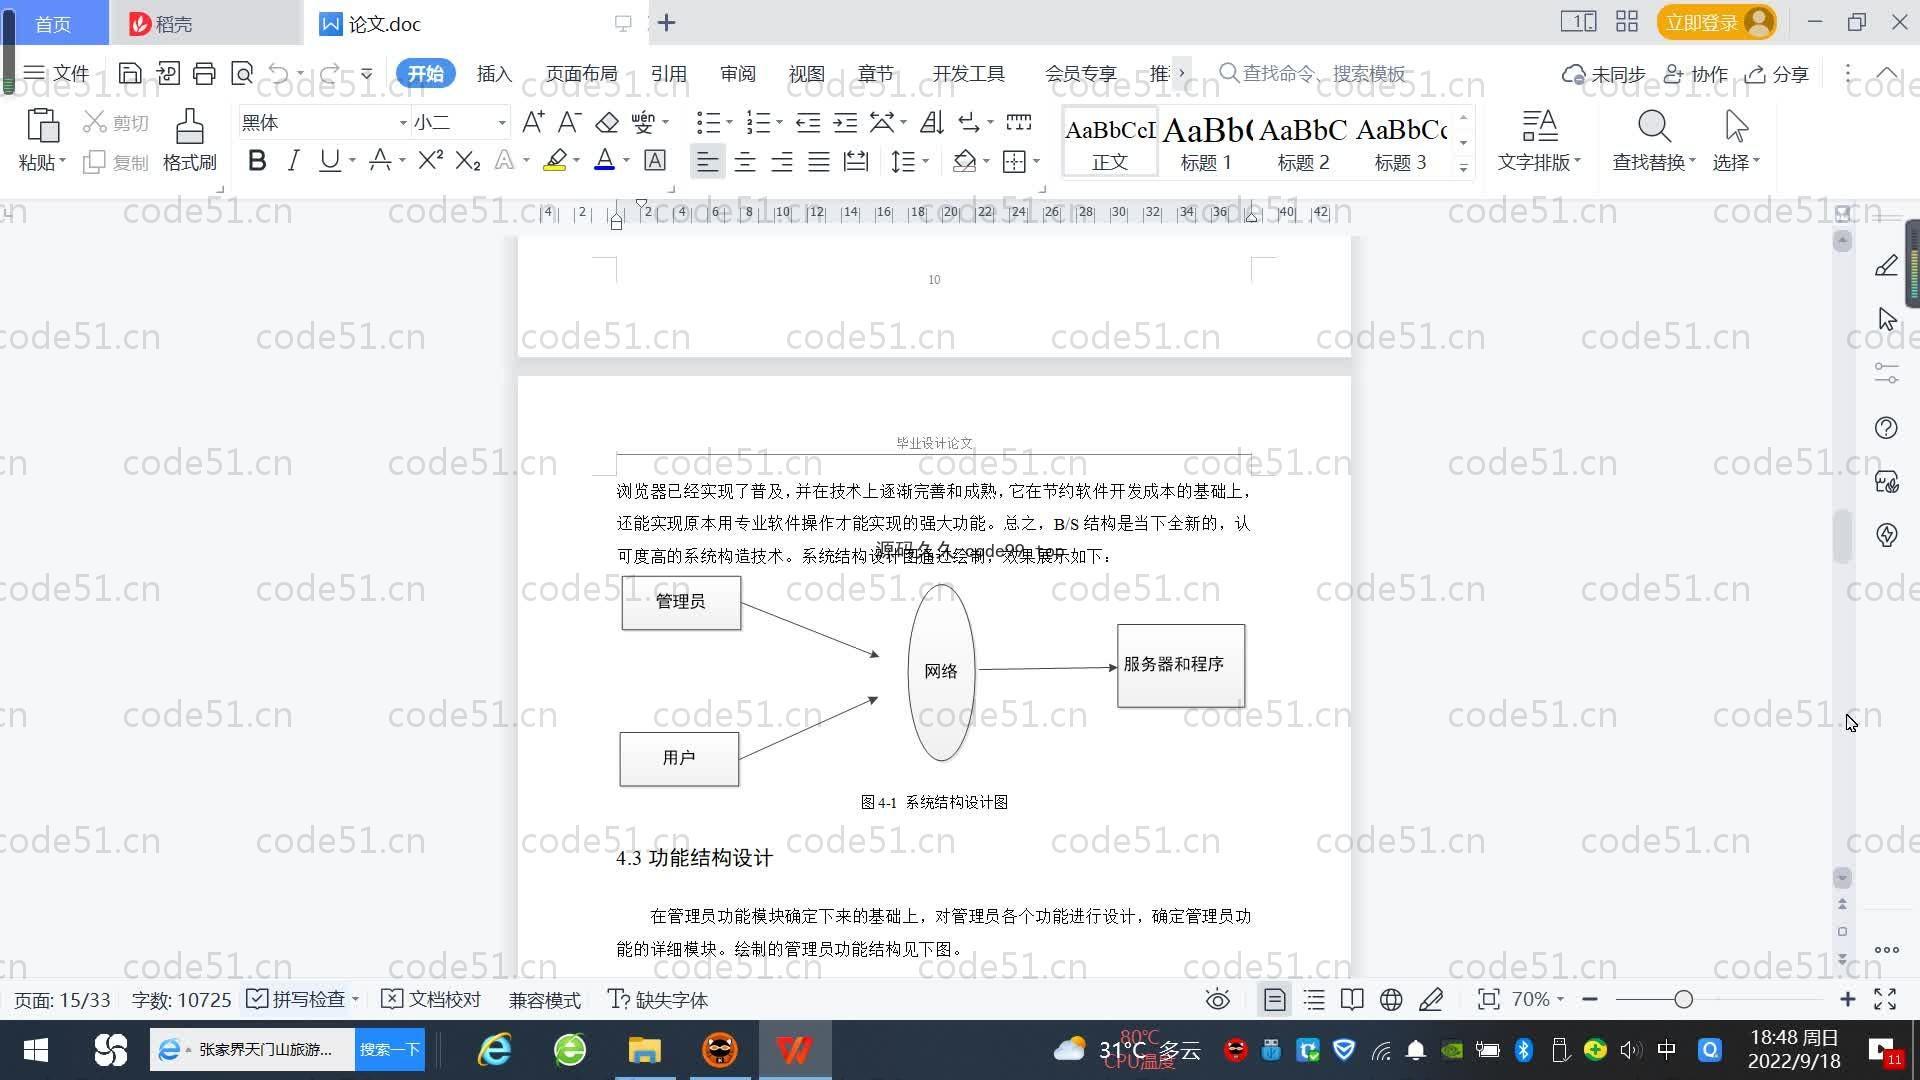Expand the styles gallery
1920x1080 pixels.
click(1463, 167)
